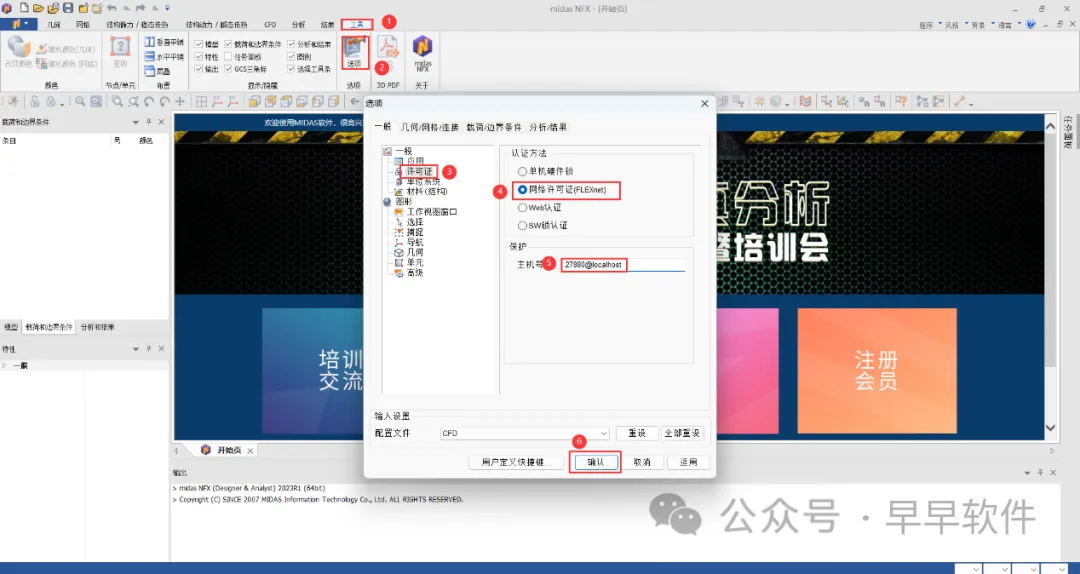Expand the 一般 row in 特性 panel
Image resolution: width=1080 pixels, height=574 pixels.
point(5,365)
